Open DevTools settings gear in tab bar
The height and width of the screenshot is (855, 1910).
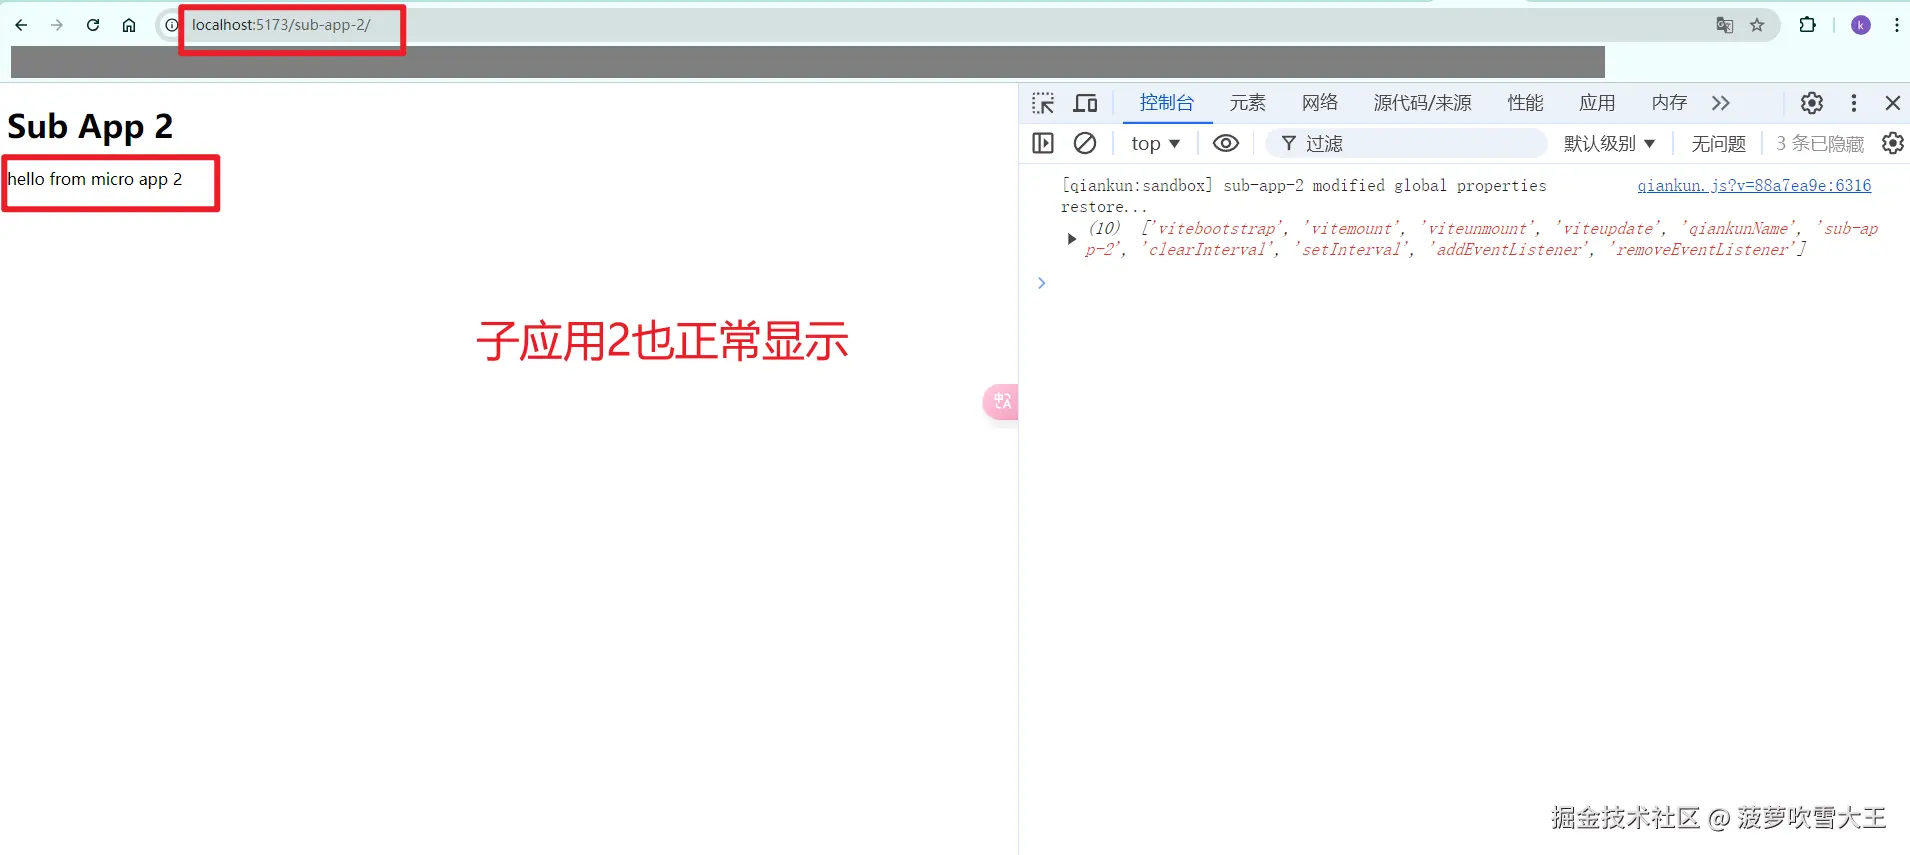(x=1812, y=103)
